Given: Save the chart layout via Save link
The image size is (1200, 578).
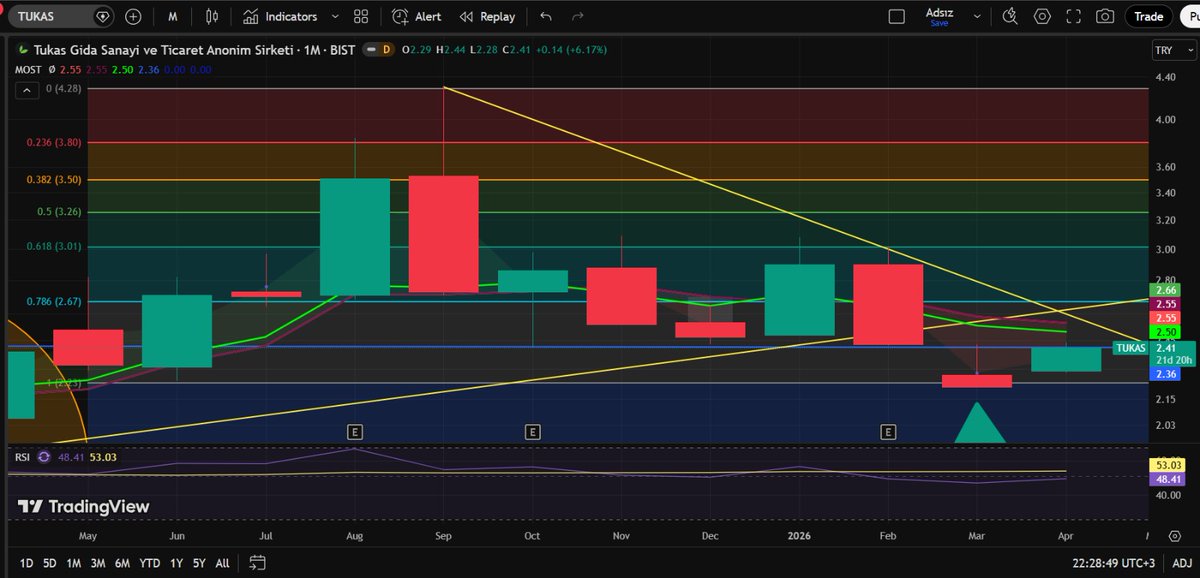Looking at the screenshot, I should click(x=939, y=23).
